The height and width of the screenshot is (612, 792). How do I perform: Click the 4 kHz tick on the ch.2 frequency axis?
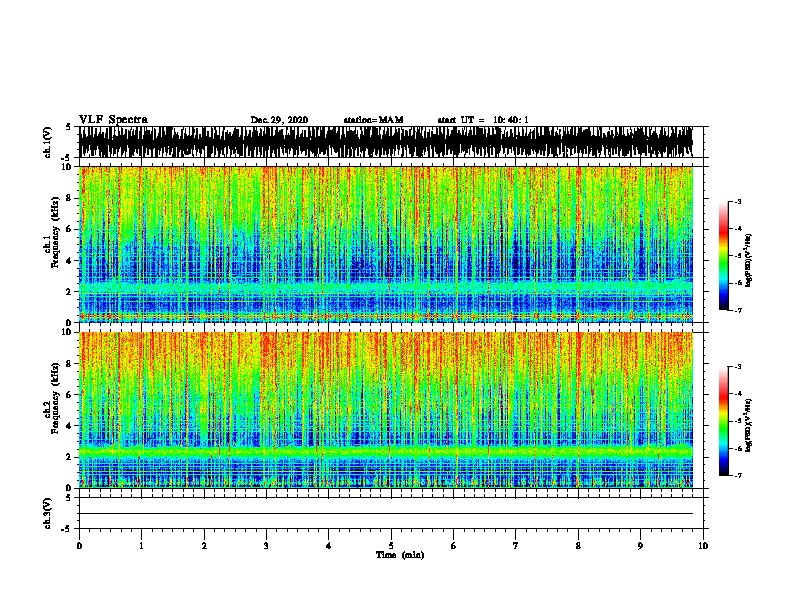pyautogui.click(x=70, y=426)
